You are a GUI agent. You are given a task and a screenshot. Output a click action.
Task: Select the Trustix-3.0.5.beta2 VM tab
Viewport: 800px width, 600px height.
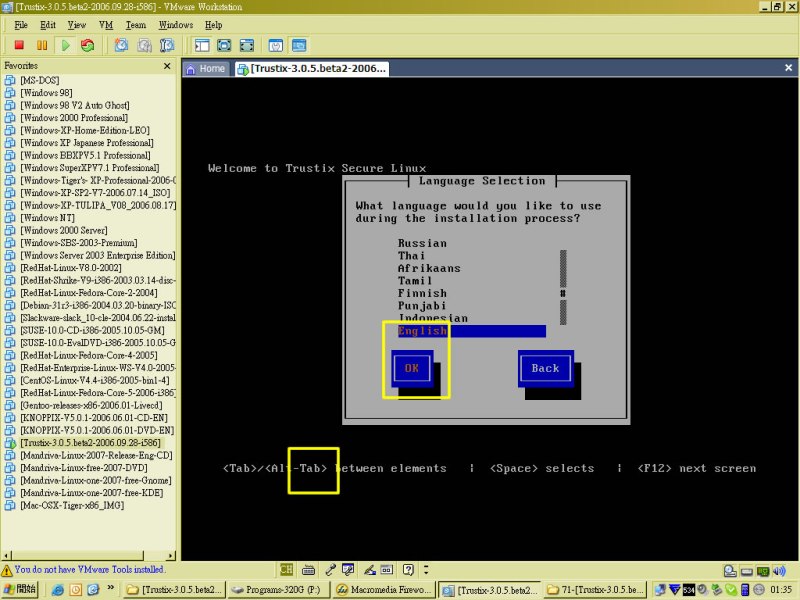point(312,68)
